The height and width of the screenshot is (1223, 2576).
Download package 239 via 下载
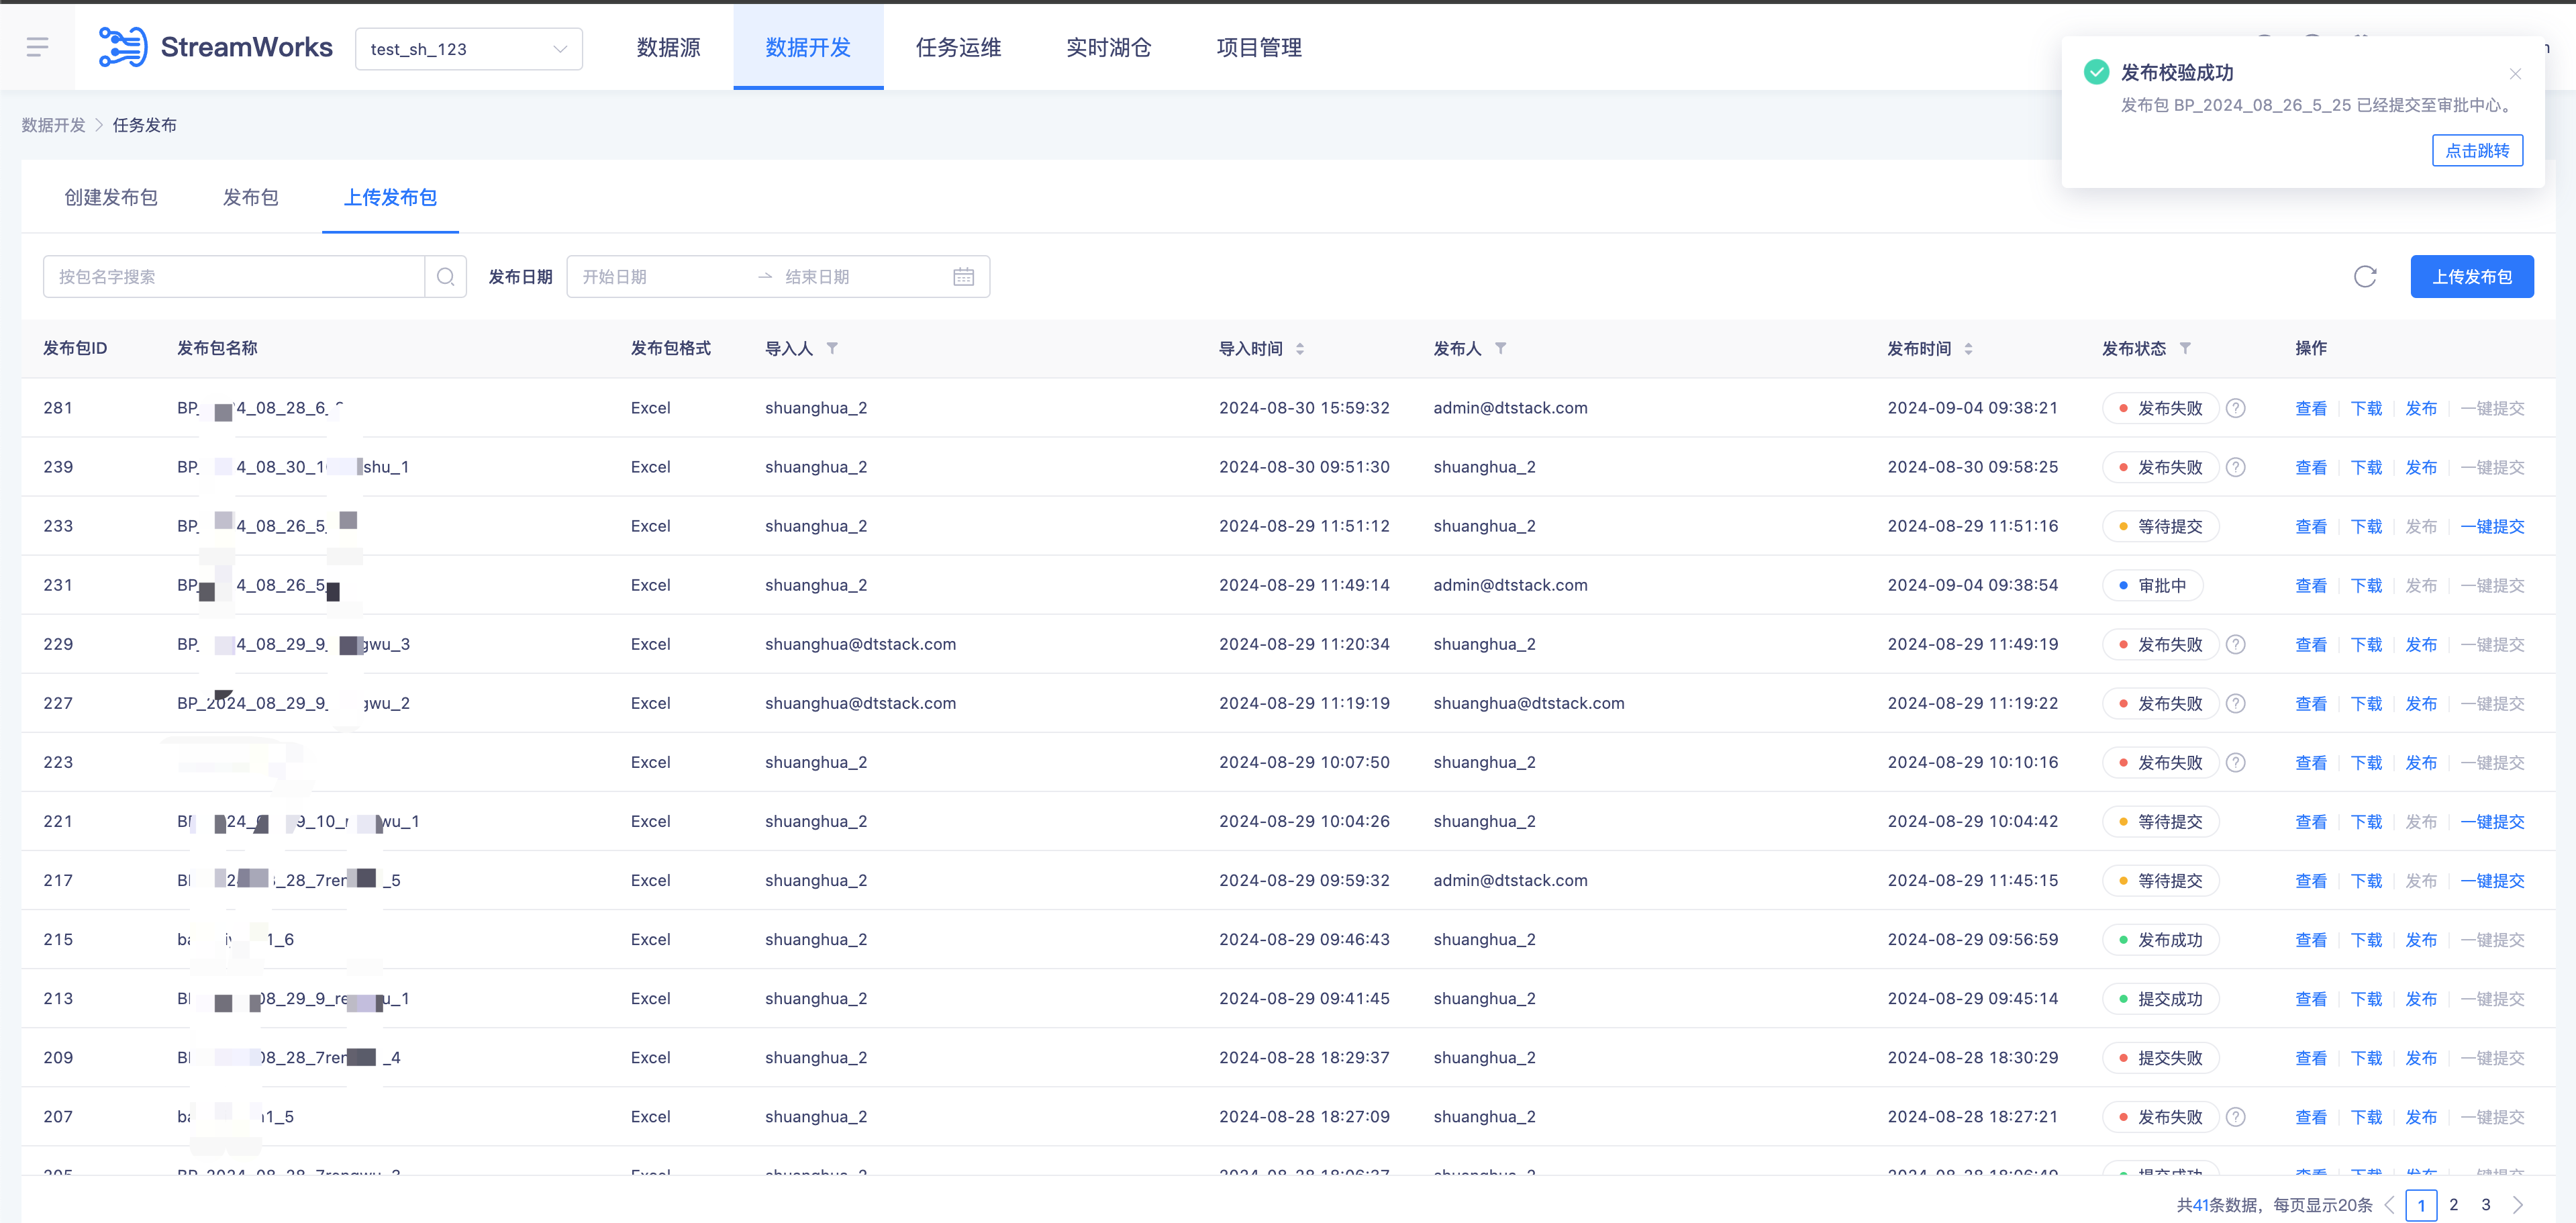pos(2366,467)
